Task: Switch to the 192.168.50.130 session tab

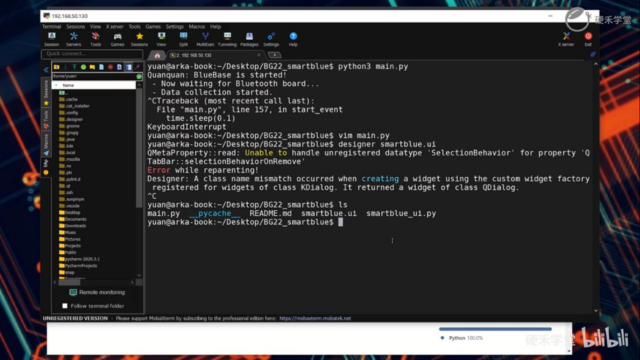Action: point(214,55)
